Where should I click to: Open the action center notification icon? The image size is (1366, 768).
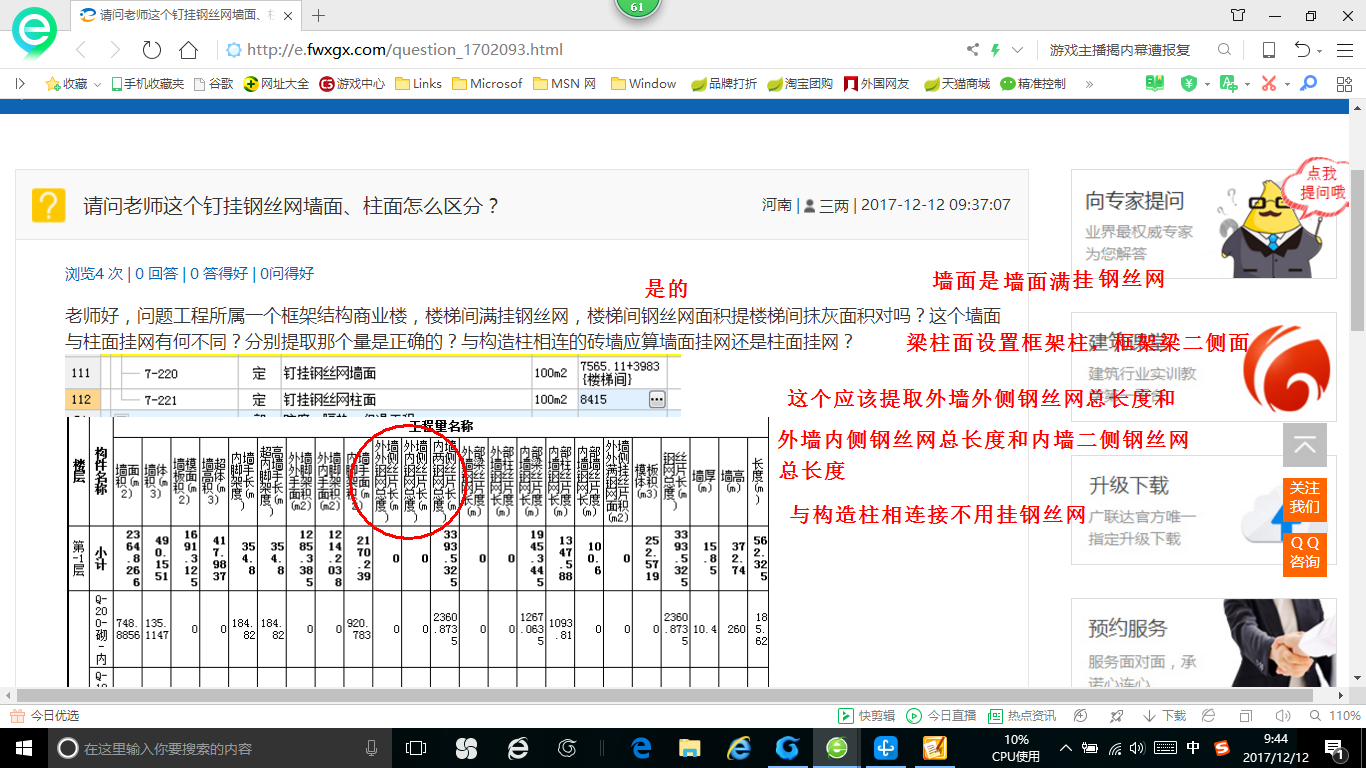pos(1335,748)
